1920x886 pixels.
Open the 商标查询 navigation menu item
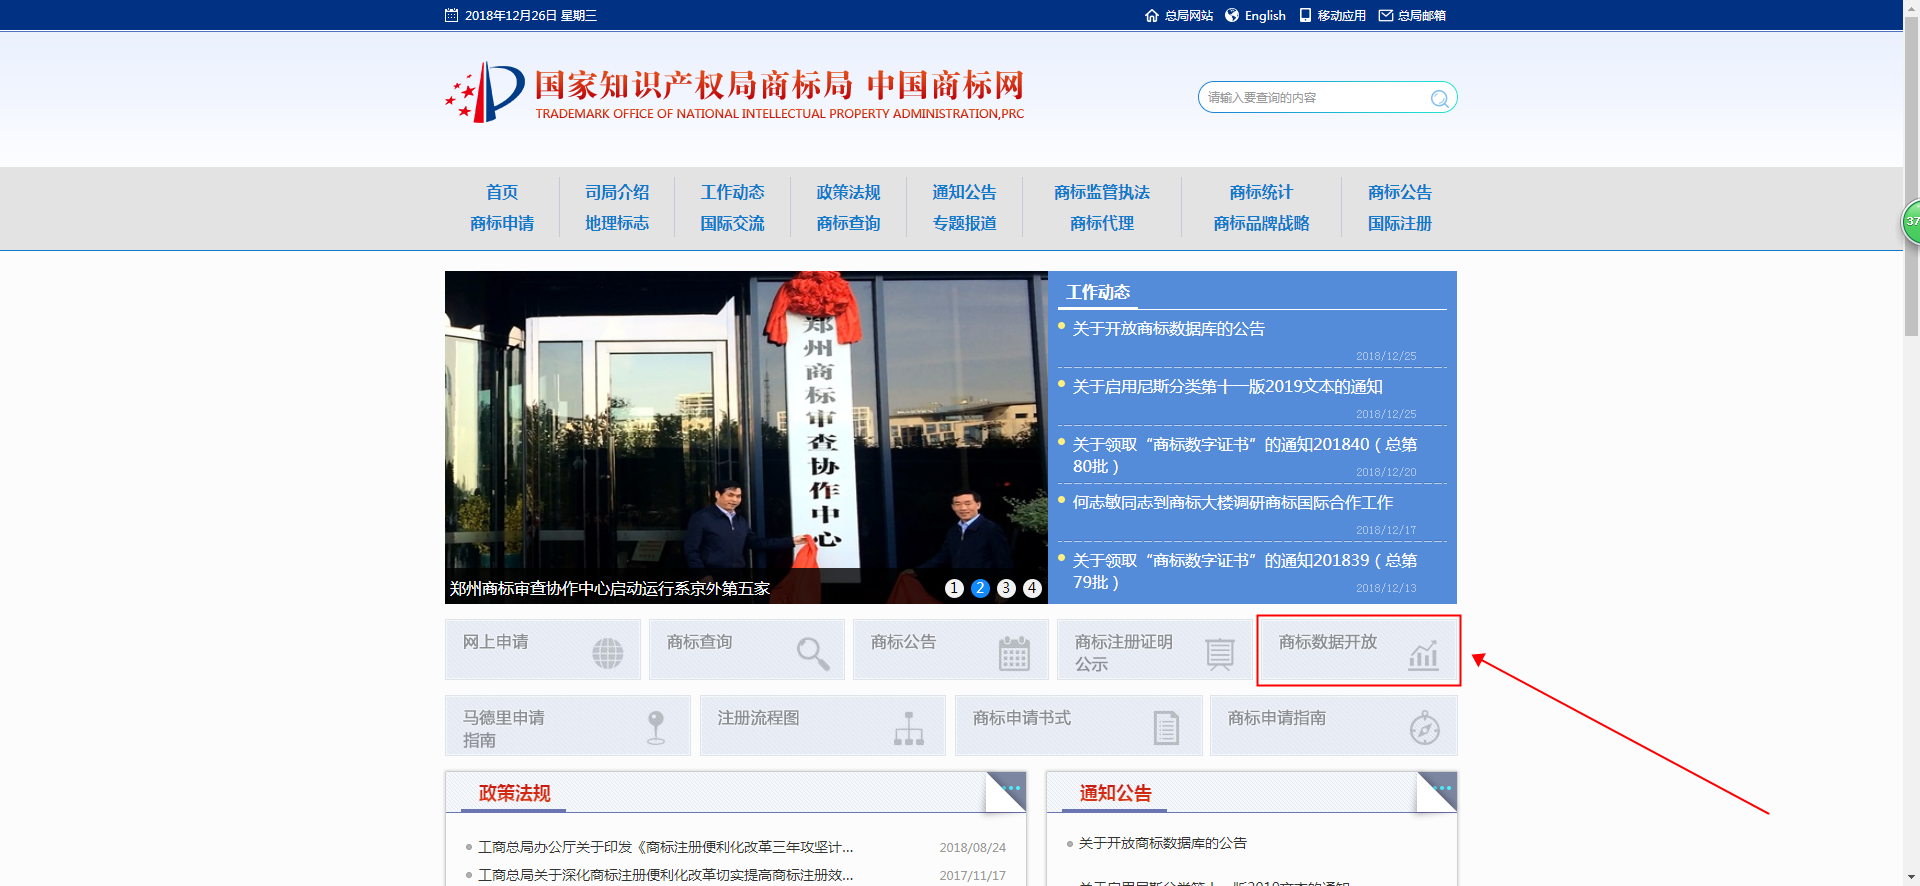[848, 223]
